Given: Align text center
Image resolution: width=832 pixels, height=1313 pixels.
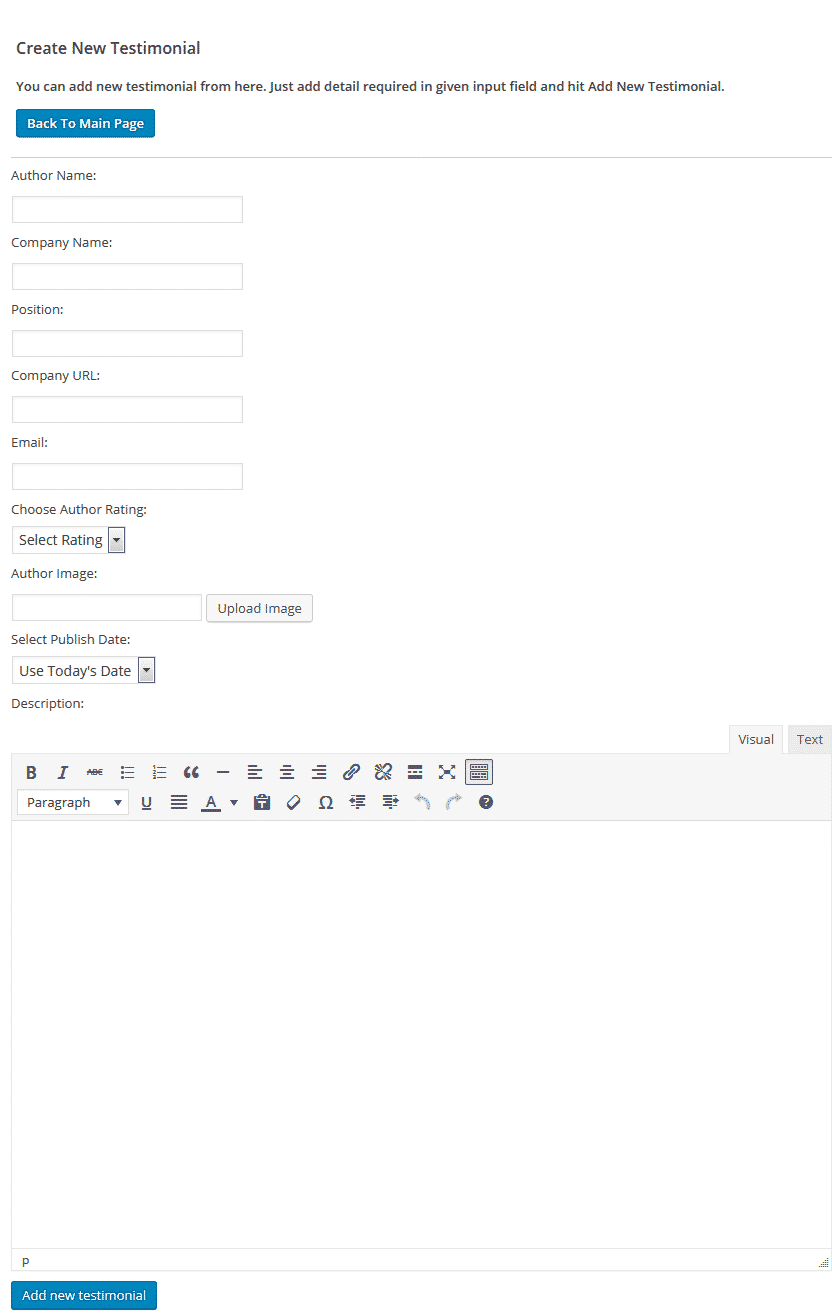Looking at the screenshot, I should click(287, 772).
